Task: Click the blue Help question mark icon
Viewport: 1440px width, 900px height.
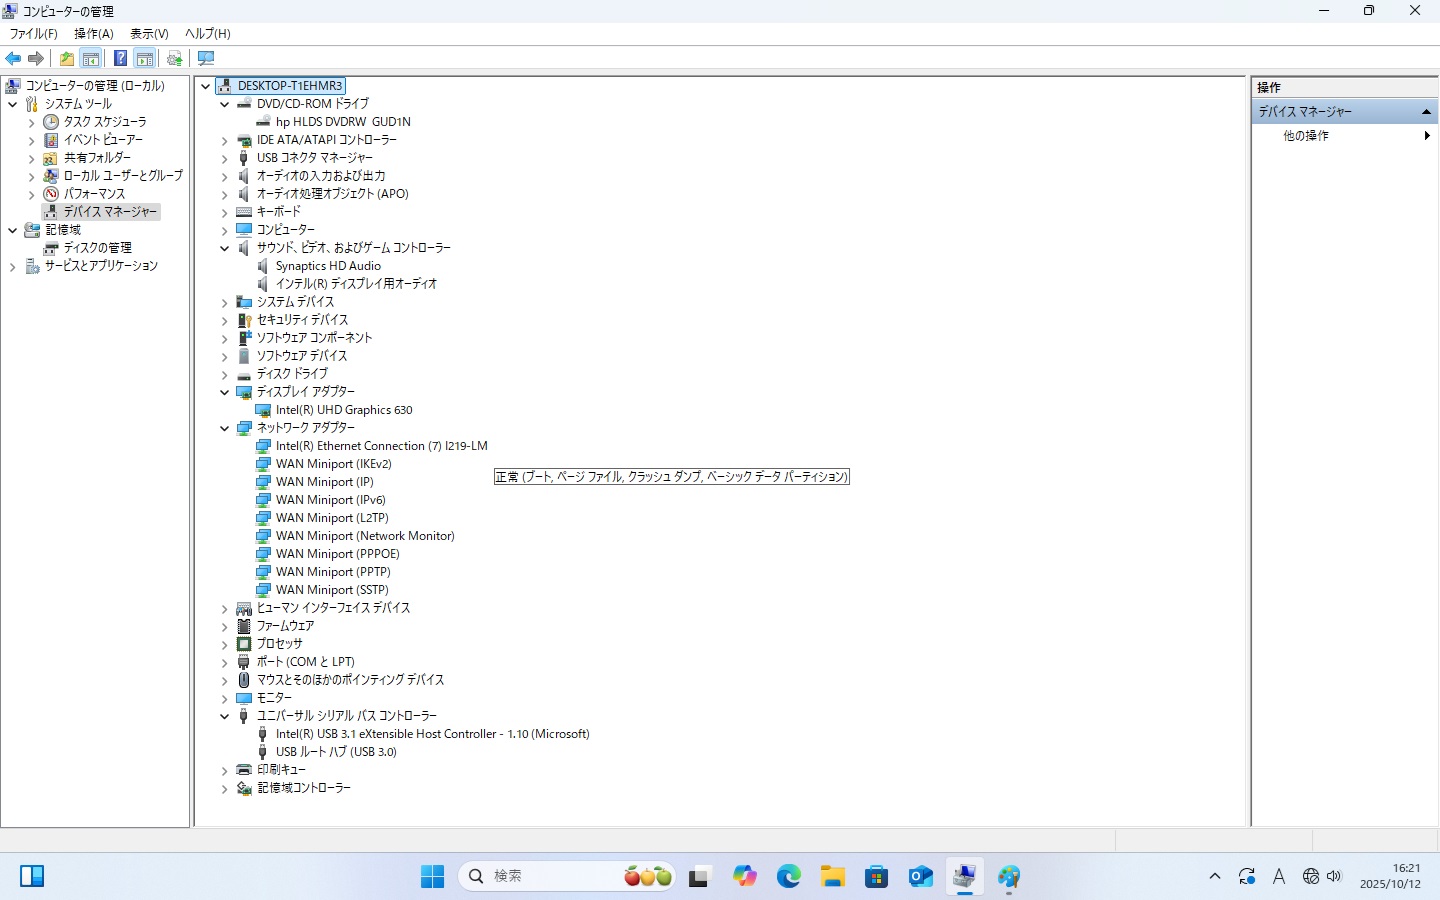Action: tap(120, 58)
